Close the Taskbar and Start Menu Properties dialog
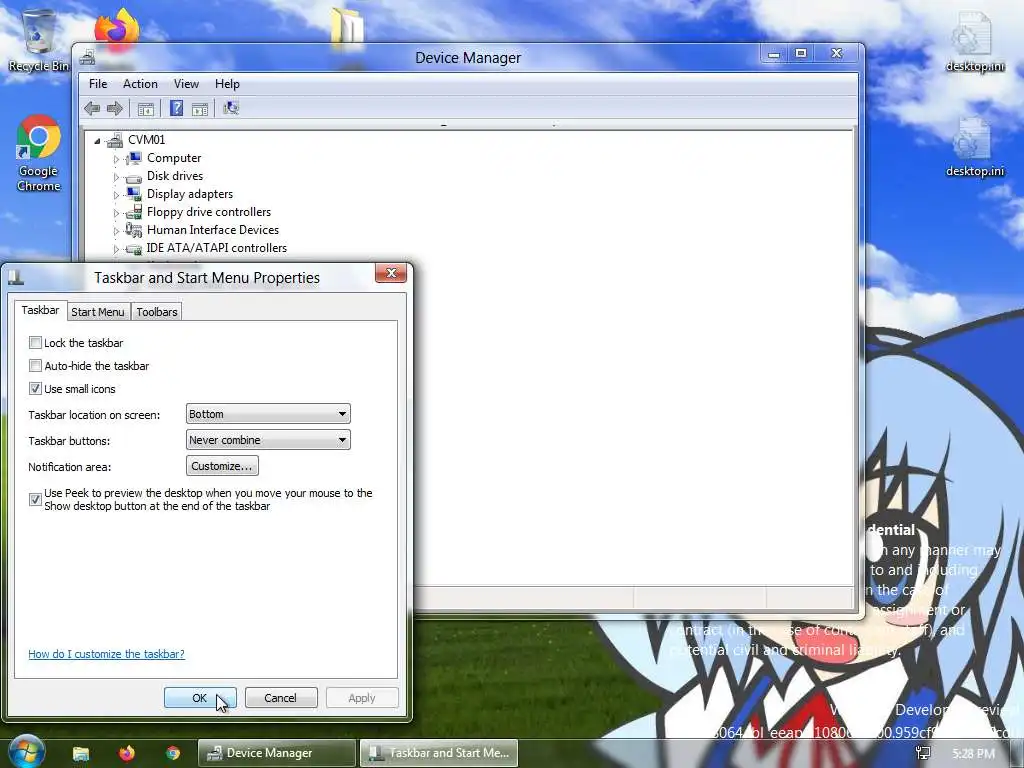Image resolution: width=1024 pixels, height=768 pixels. click(391, 273)
